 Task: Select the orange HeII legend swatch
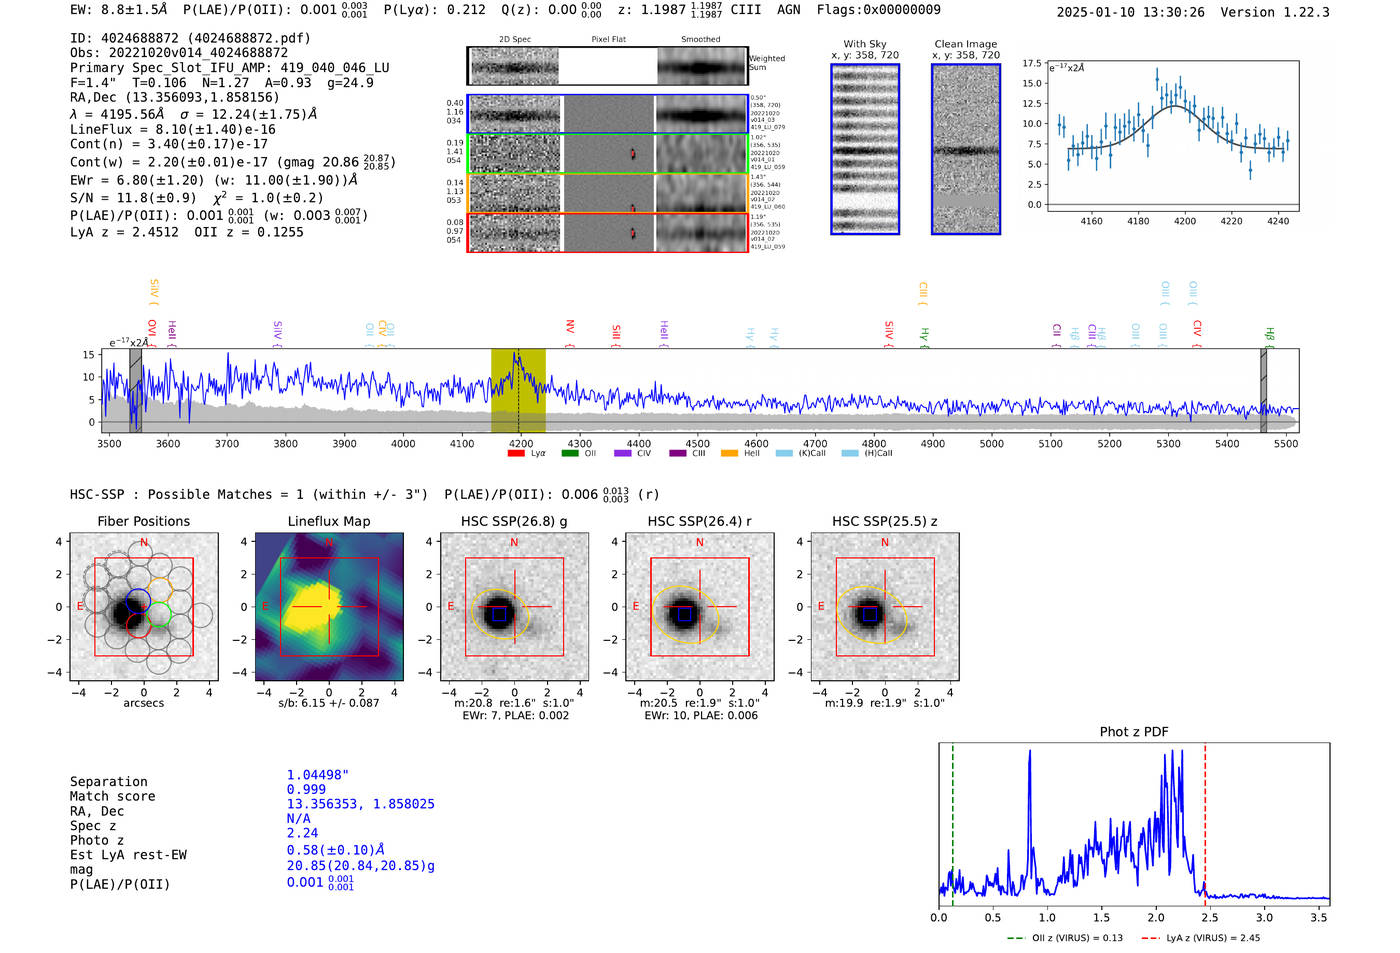click(730, 453)
